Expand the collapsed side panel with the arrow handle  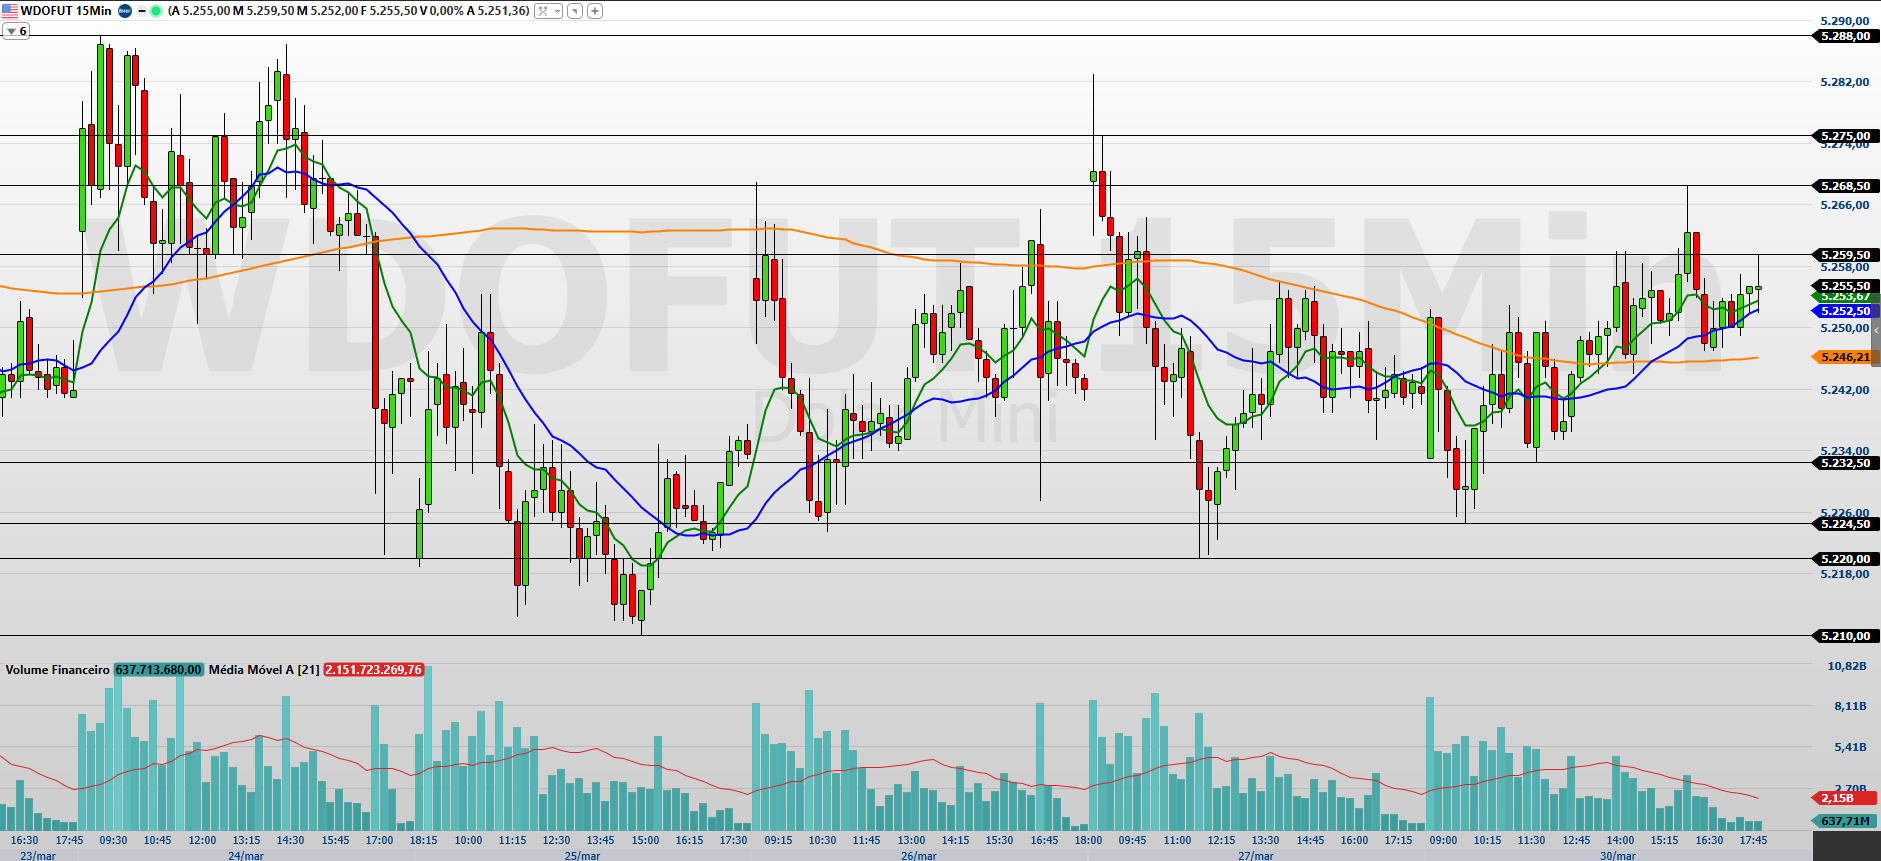[1876, 331]
